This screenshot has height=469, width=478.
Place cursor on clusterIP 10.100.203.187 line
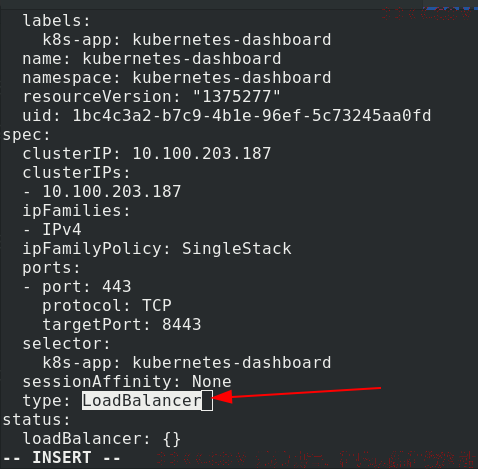coord(147,154)
